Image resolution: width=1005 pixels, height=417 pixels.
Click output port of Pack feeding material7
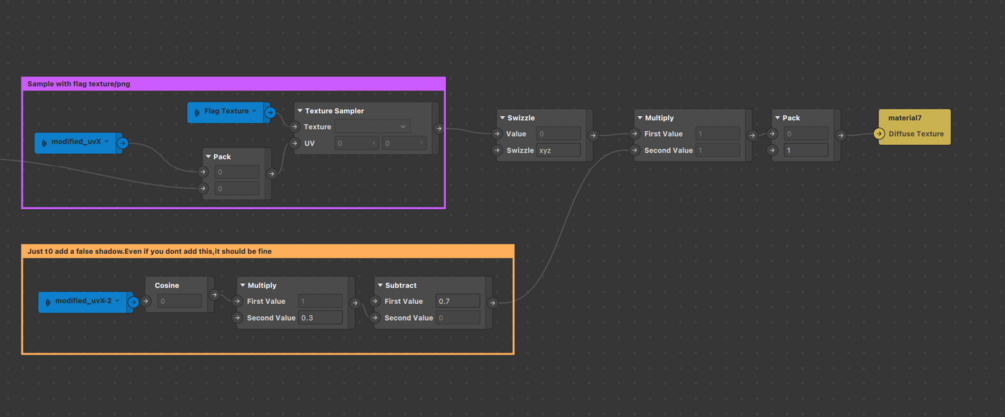[x=840, y=136]
